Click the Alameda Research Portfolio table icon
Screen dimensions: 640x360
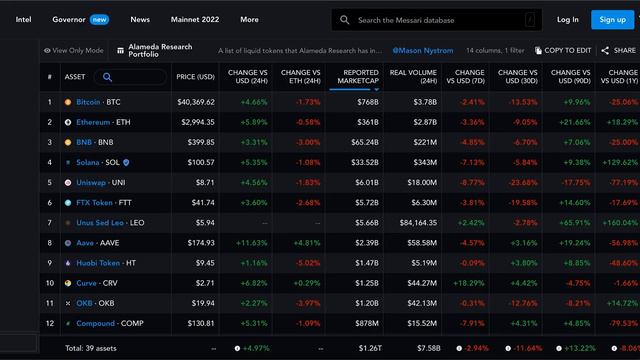[120, 51]
